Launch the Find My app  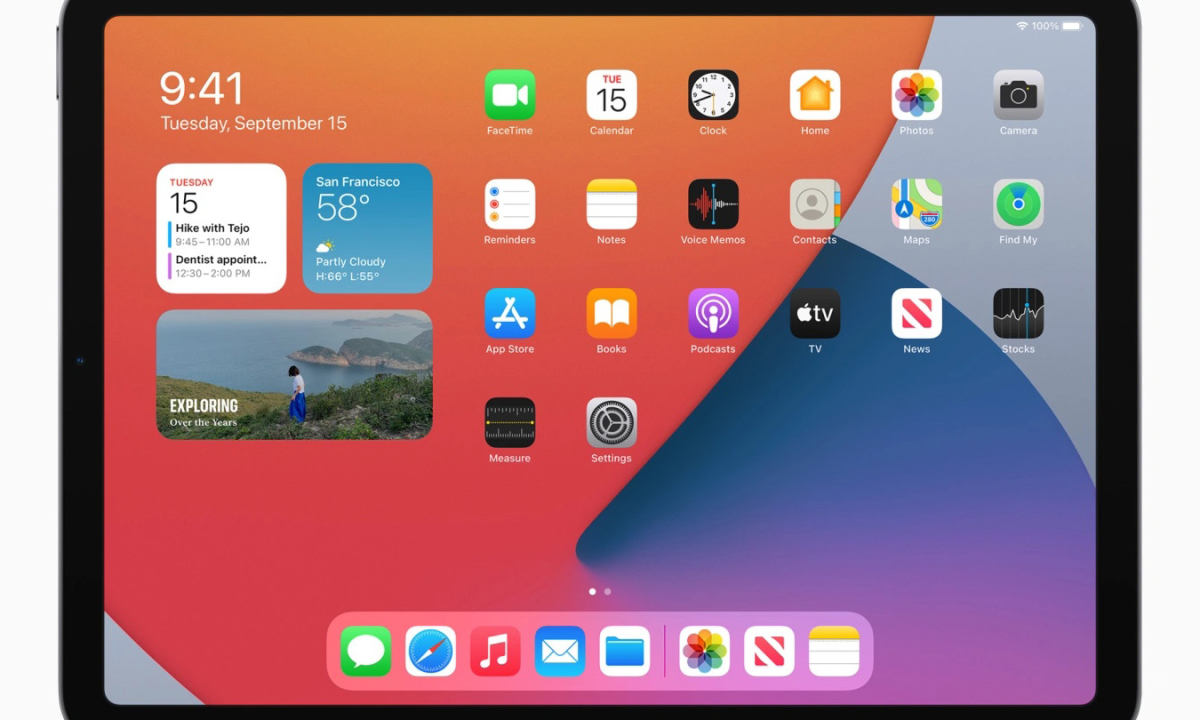coord(1018,204)
